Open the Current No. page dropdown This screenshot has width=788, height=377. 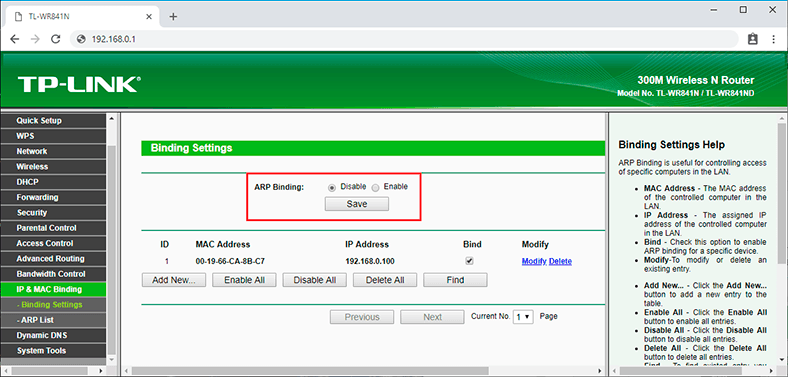point(523,317)
